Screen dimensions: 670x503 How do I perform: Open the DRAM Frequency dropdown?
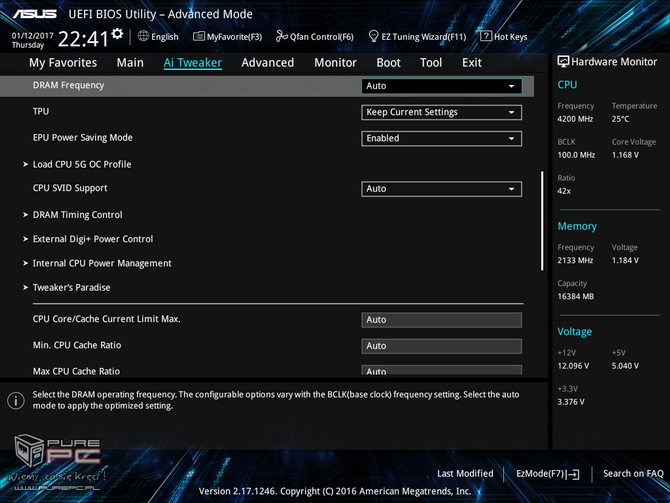[441, 86]
